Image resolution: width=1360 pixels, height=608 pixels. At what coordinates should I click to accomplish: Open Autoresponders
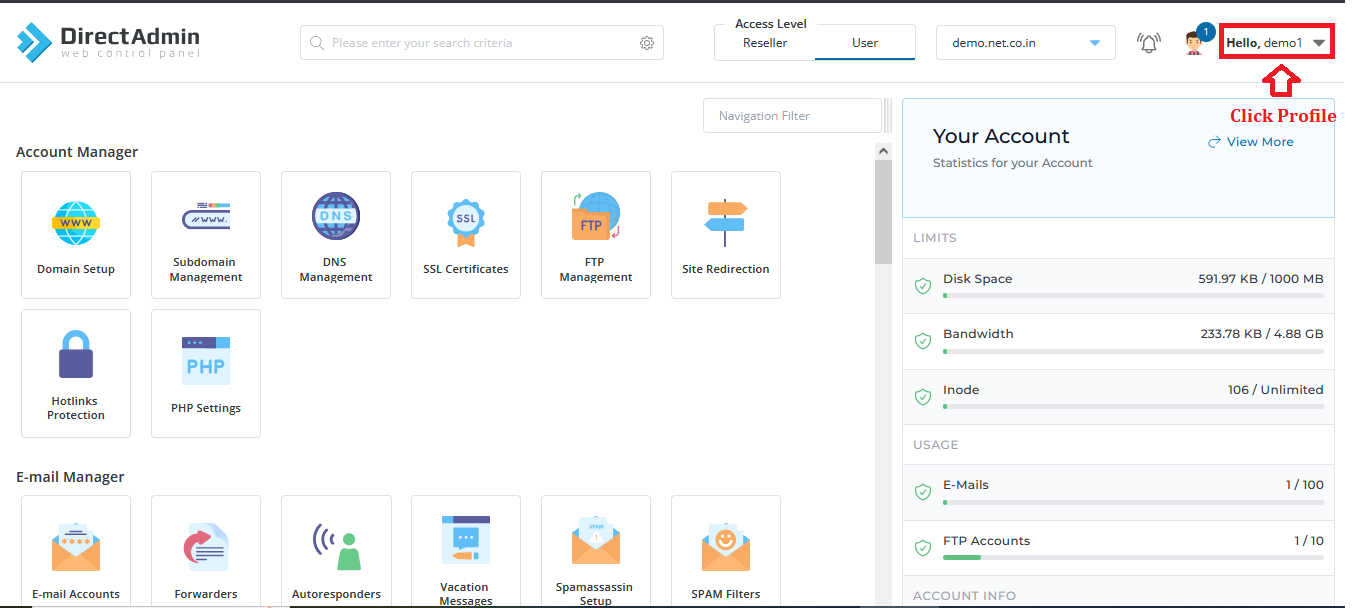(336, 551)
